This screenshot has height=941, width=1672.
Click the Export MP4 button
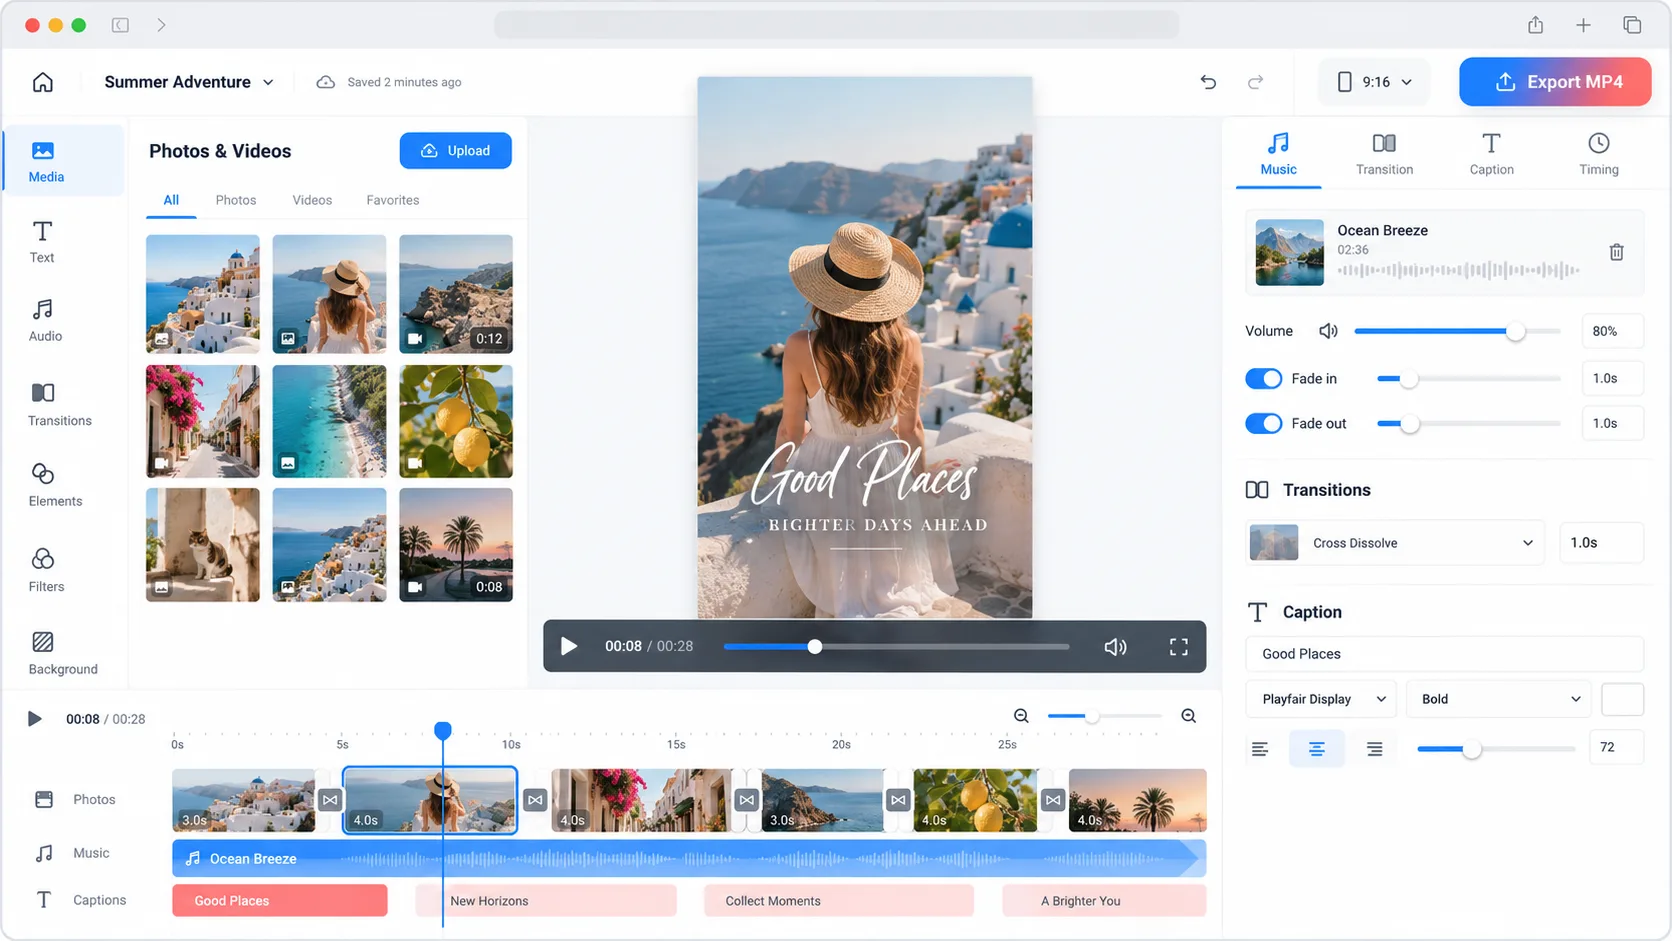[x=1555, y=82]
